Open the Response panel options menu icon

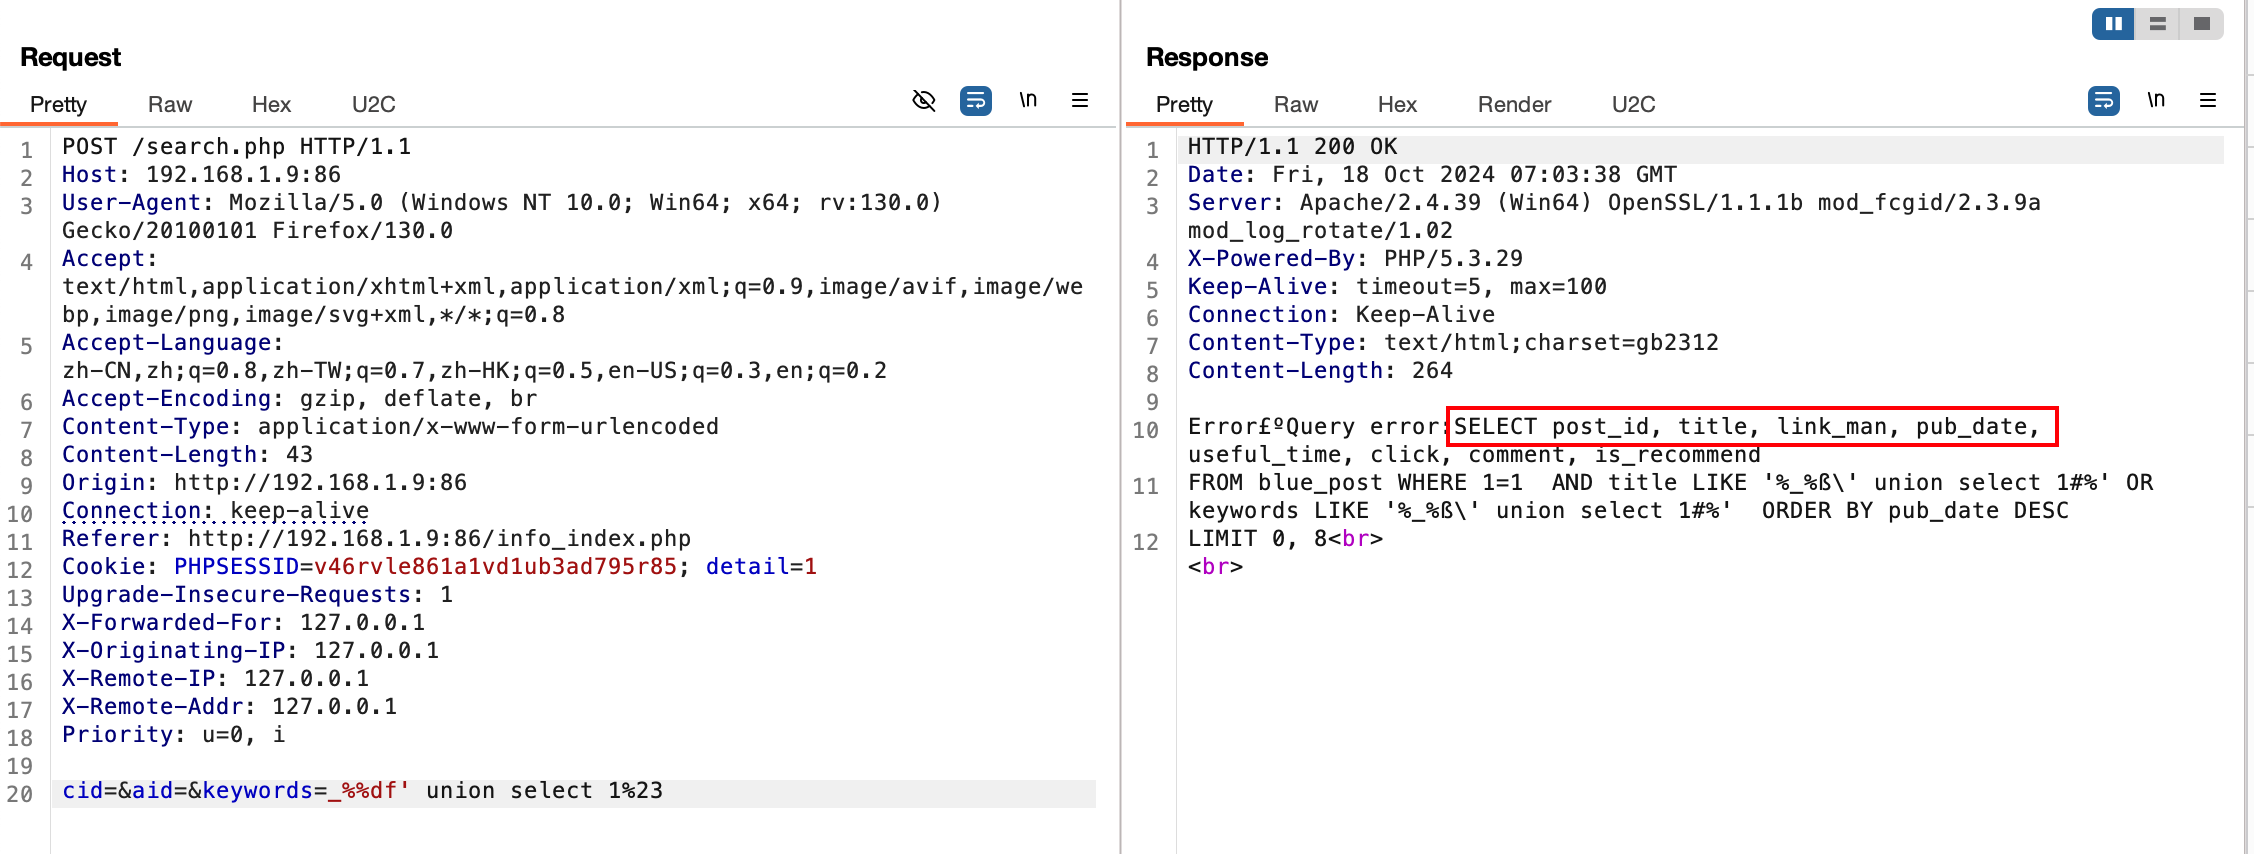click(2208, 100)
